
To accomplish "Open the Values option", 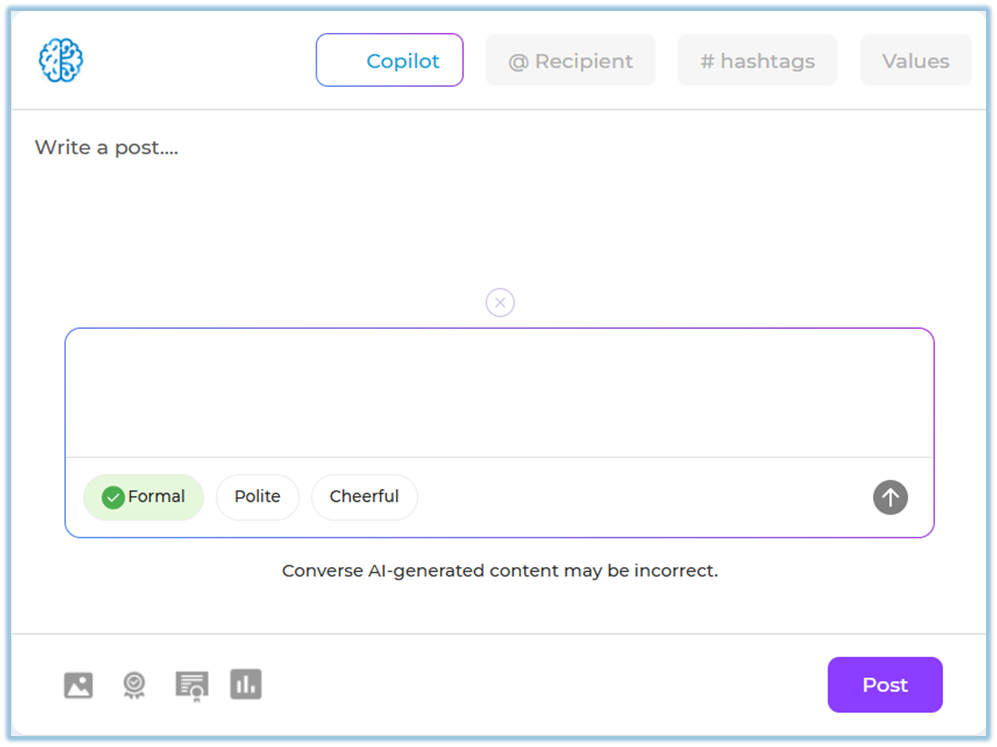I will tap(915, 61).
